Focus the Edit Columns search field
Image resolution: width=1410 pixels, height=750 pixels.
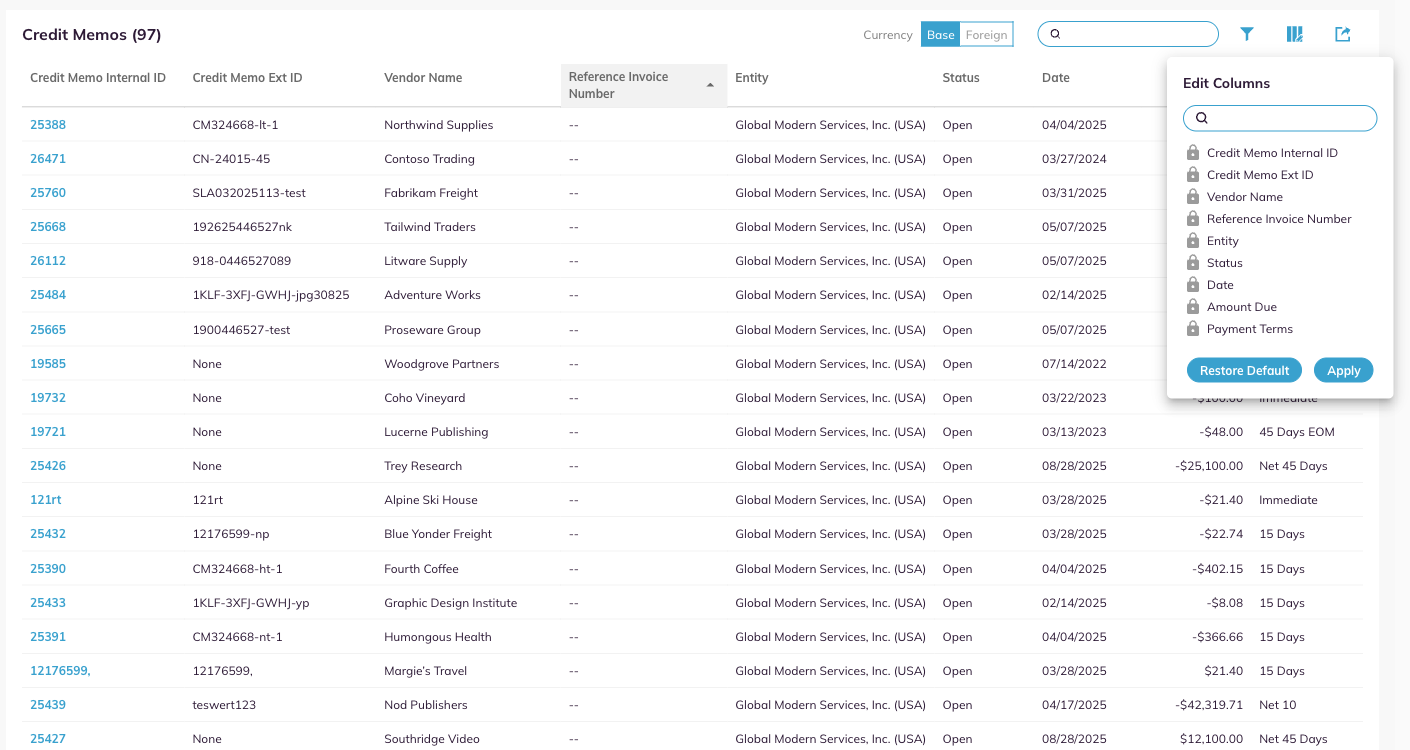coord(1280,118)
